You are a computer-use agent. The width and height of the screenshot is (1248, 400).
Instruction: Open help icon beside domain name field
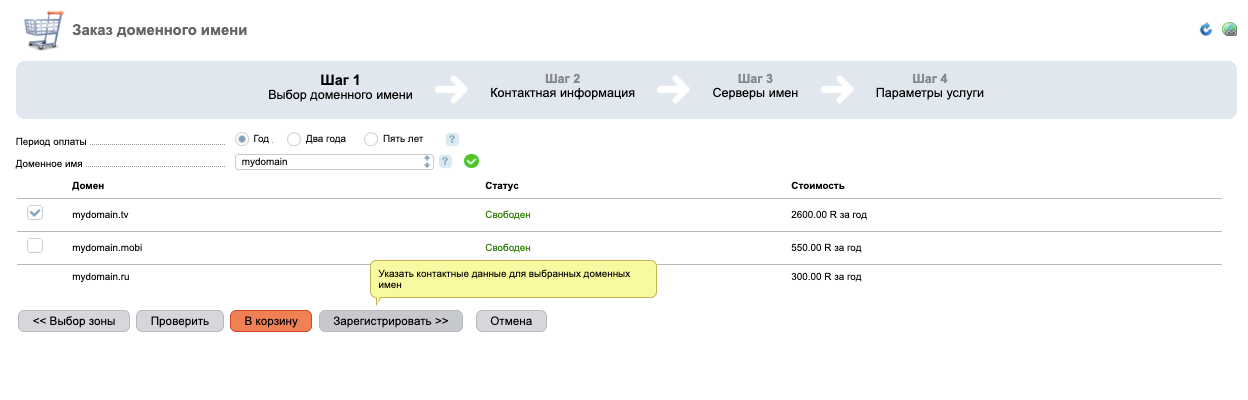click(445, 161)
